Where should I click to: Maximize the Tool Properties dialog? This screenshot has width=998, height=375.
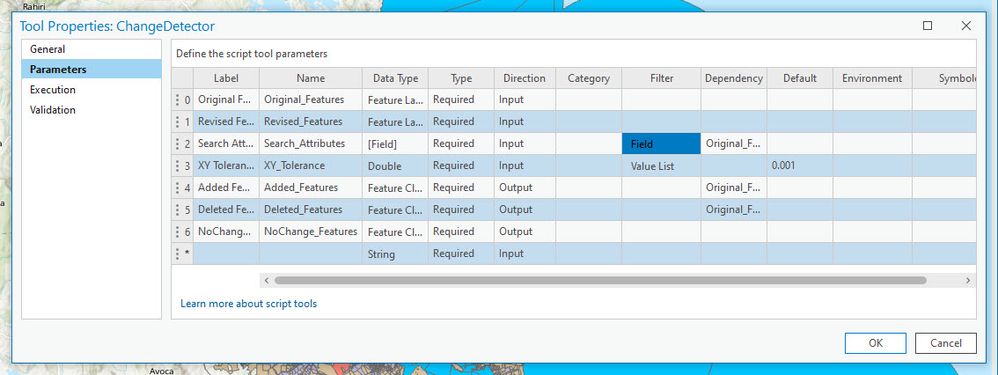[927, 26]
